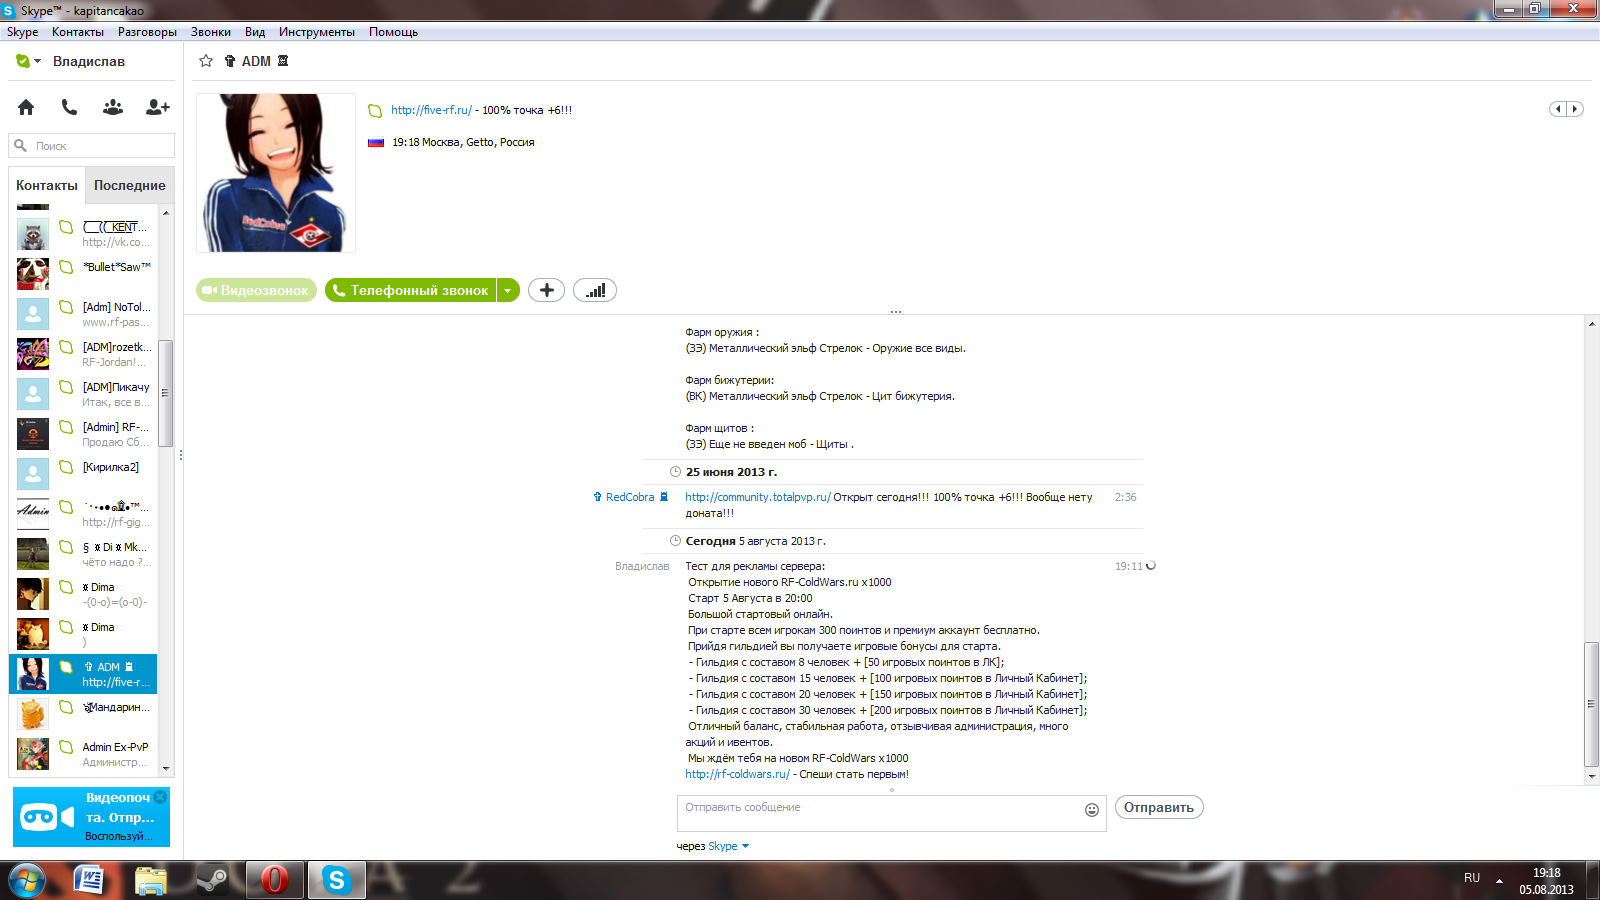Click the Владислав profile name
This screenshot has height=900, width=1600.
coord(89,61)
